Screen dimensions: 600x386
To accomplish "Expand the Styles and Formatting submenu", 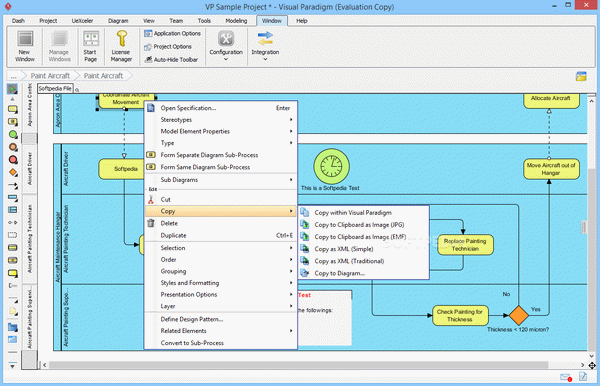I will [x=221, y=283].
